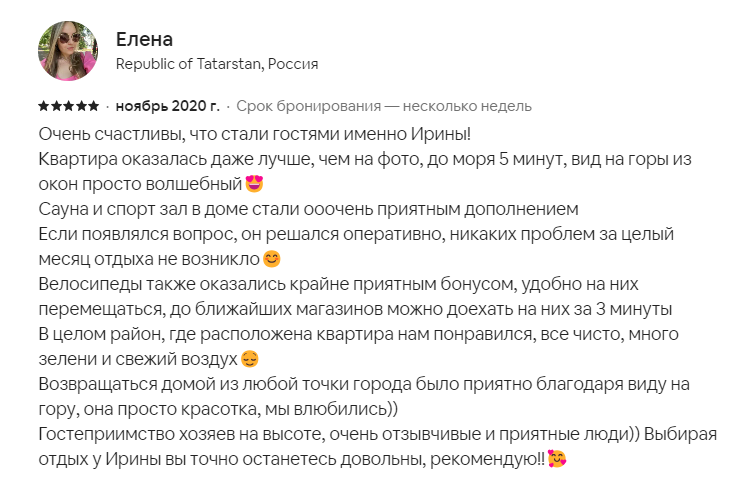
Task: Click the sentence starting with Велосипеды также
Action: click(355, 297)
